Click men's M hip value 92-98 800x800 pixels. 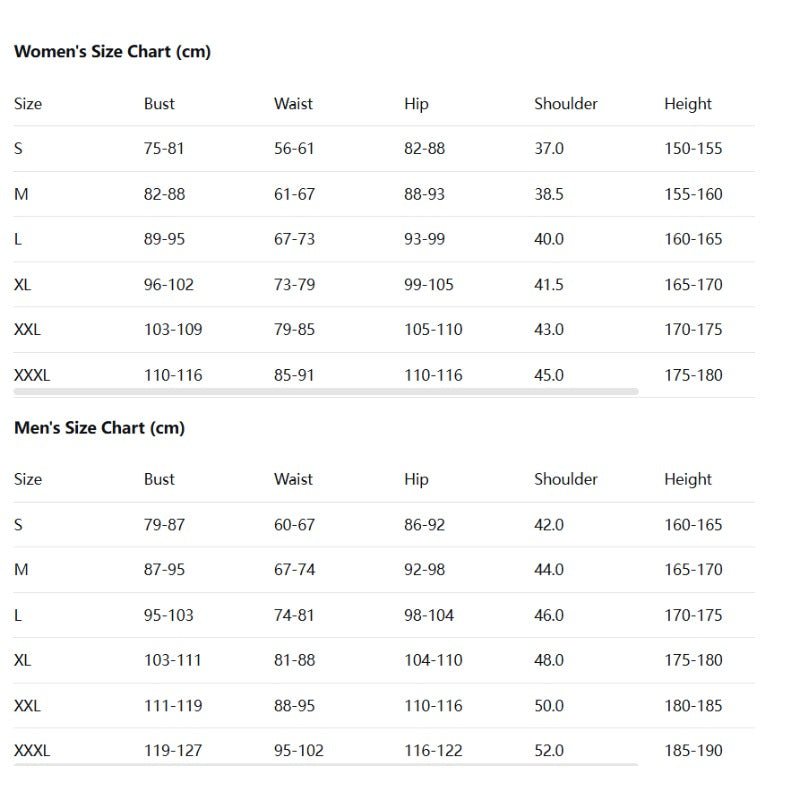(425, 570)
